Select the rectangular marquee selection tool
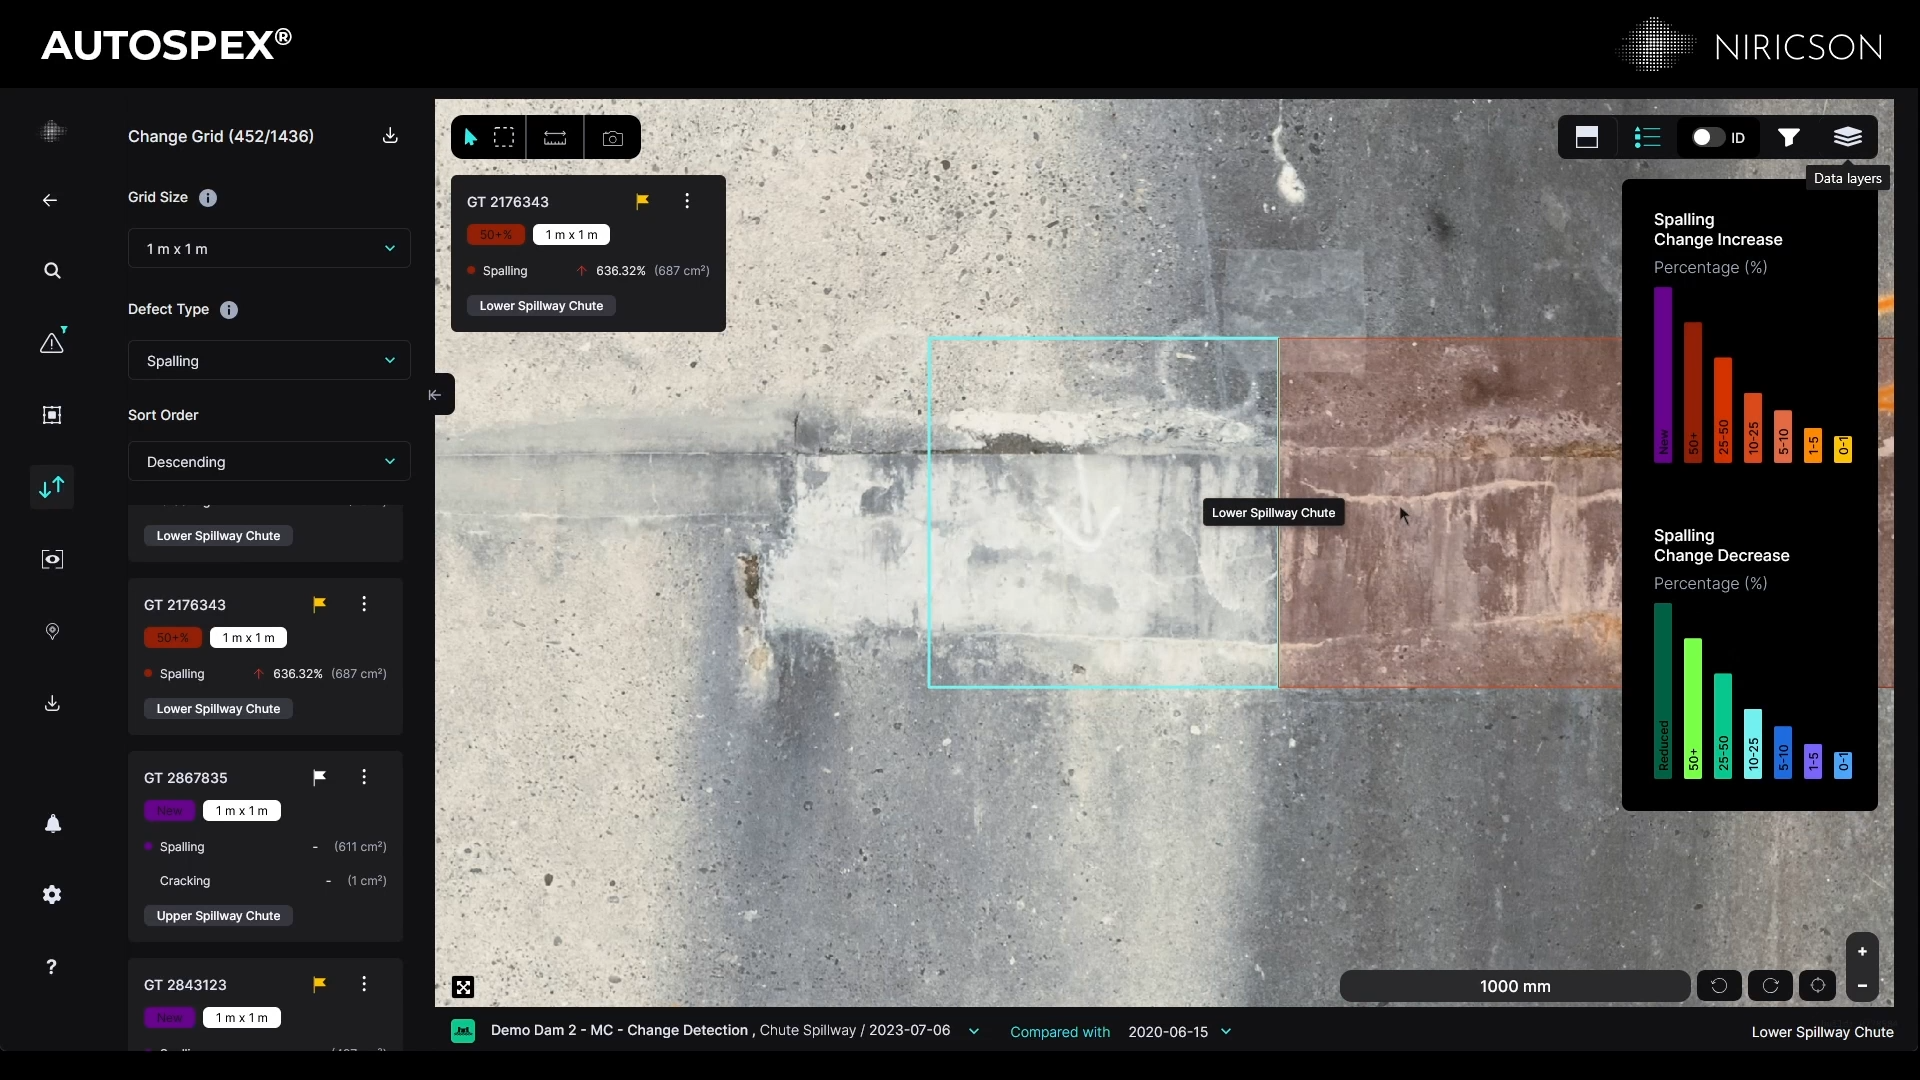The image size is (1920, 1080). tap(504, 138)
